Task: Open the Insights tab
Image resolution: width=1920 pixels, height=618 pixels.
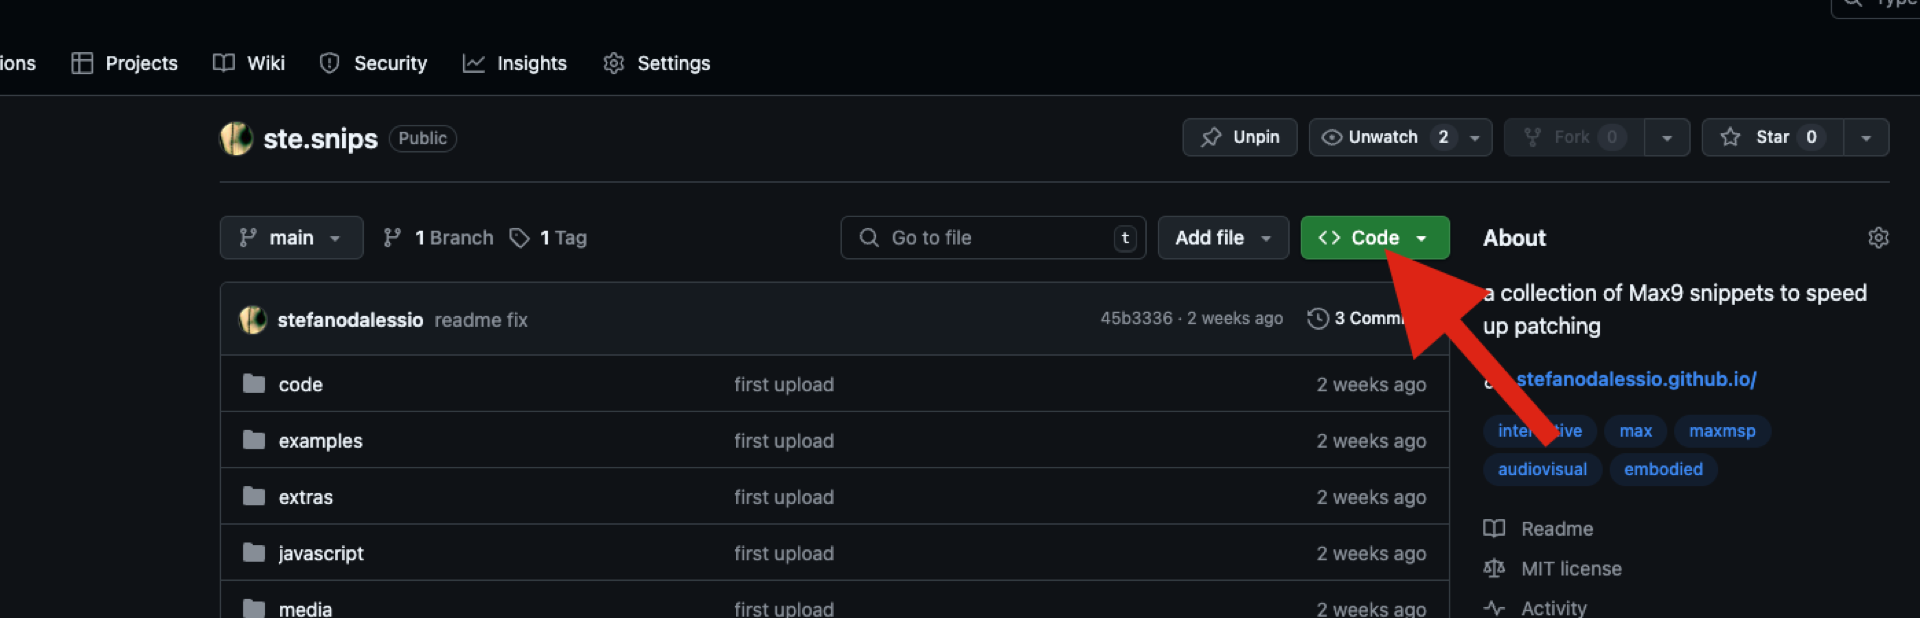Action: click(515, 64)
